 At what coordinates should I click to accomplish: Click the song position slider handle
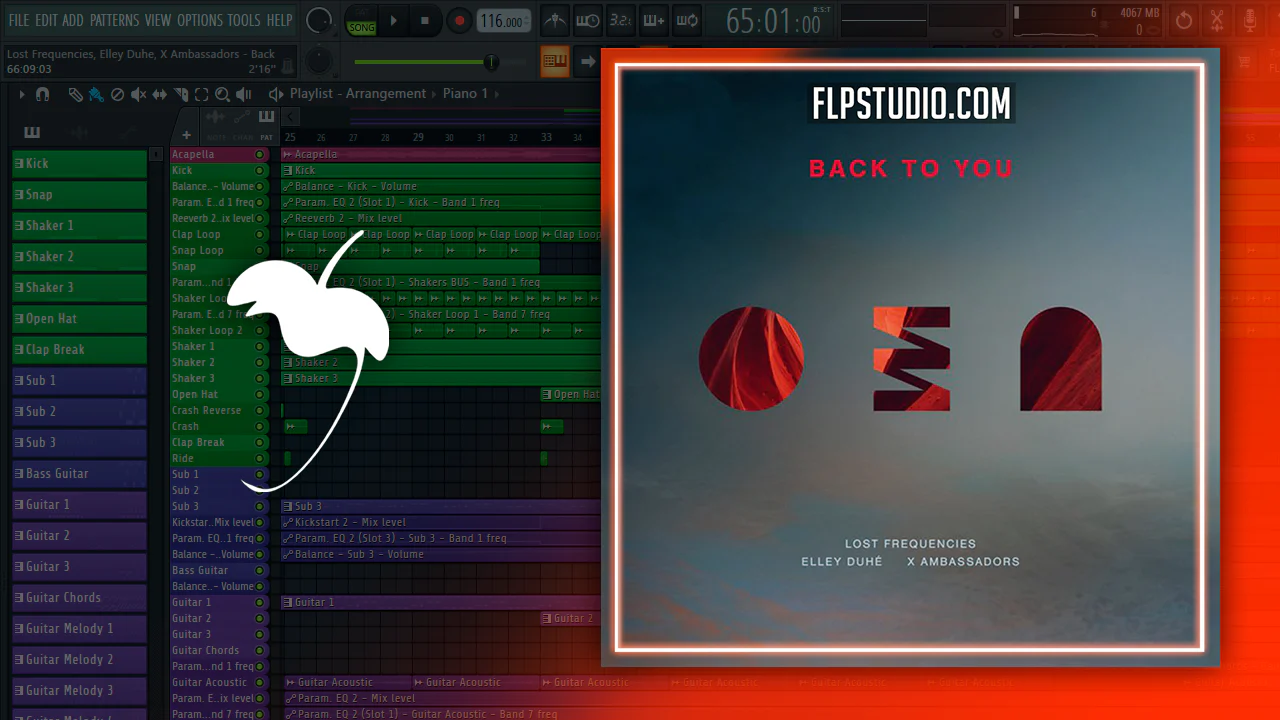point(490,62)
